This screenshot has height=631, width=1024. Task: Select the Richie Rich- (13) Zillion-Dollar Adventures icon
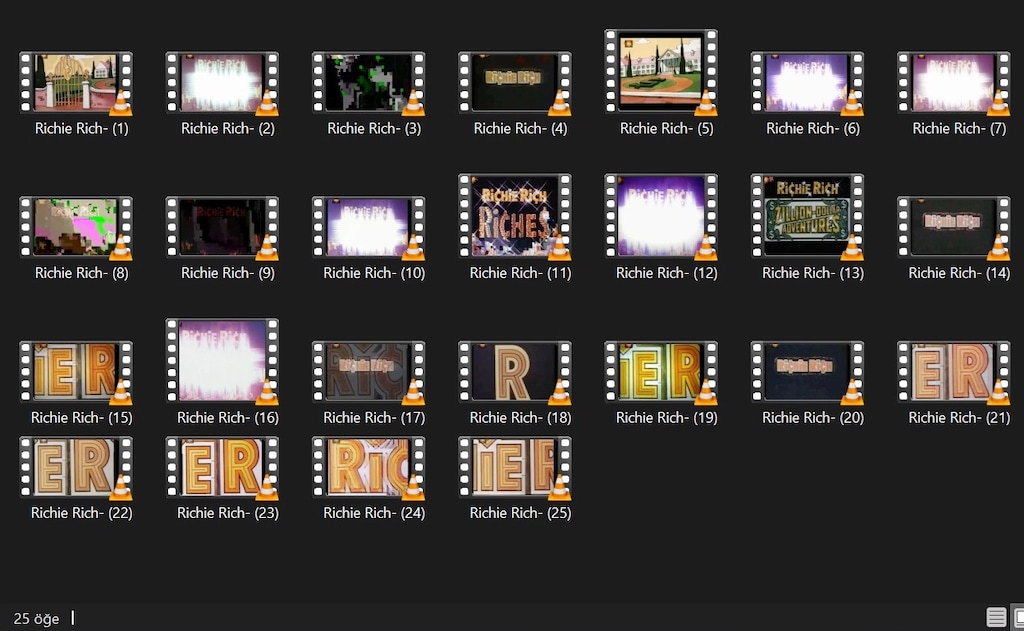point(807,215)
